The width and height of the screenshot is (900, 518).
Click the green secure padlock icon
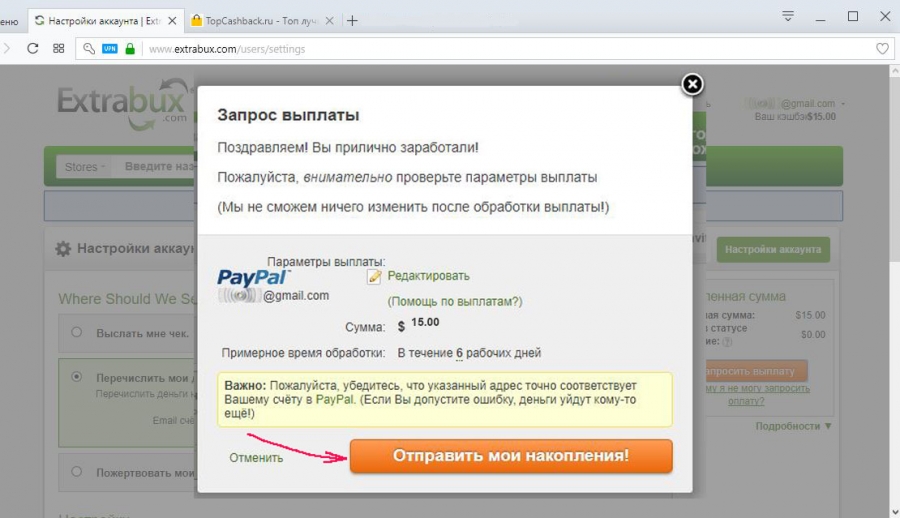130,49
